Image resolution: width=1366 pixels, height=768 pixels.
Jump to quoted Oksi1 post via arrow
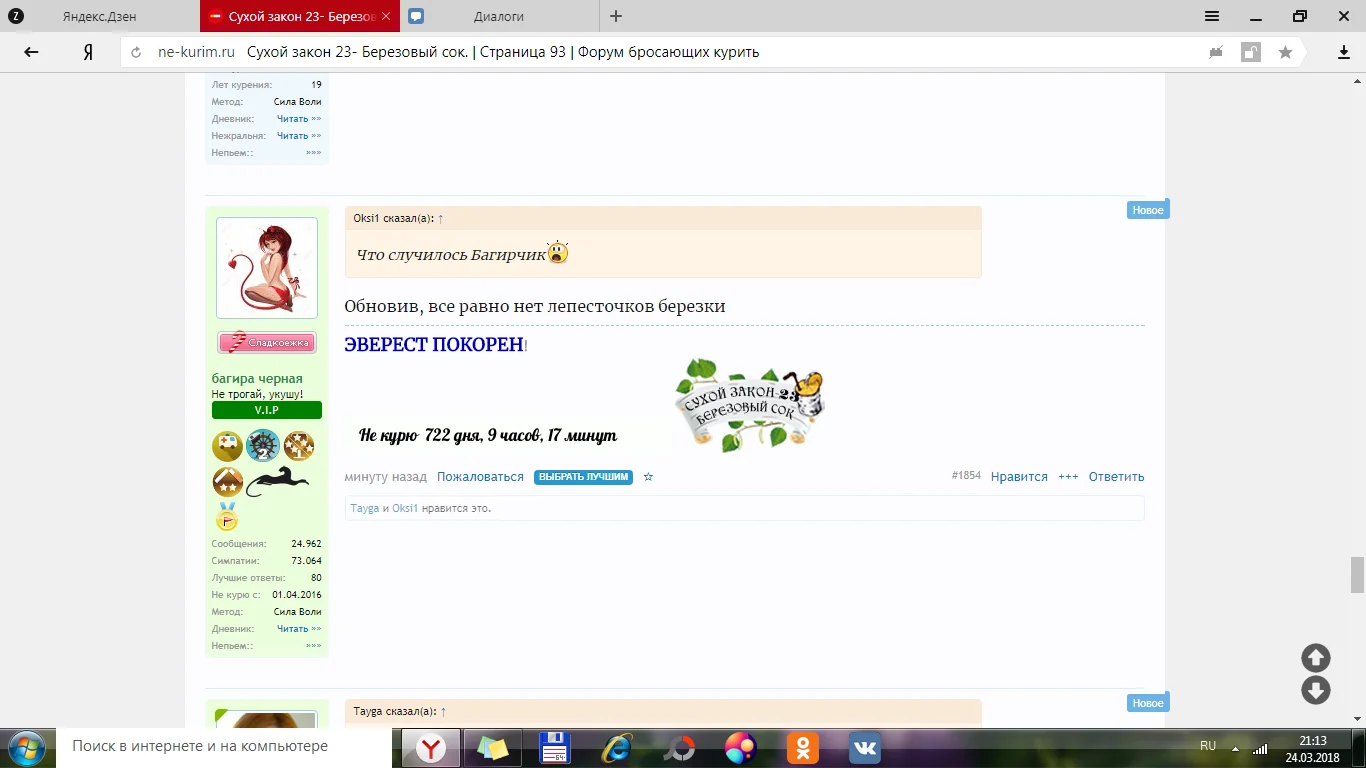click(441, 218)
